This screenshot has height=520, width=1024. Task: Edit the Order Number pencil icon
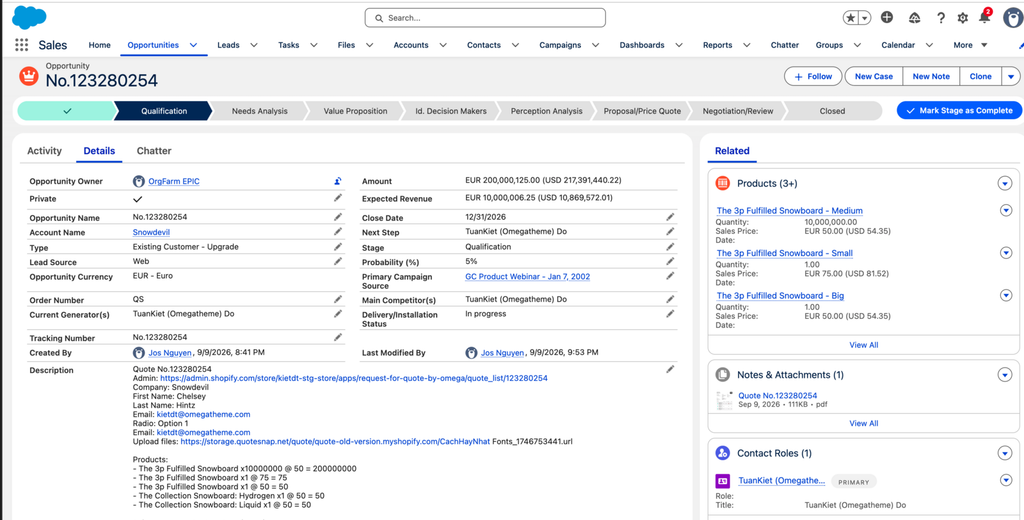338,299
